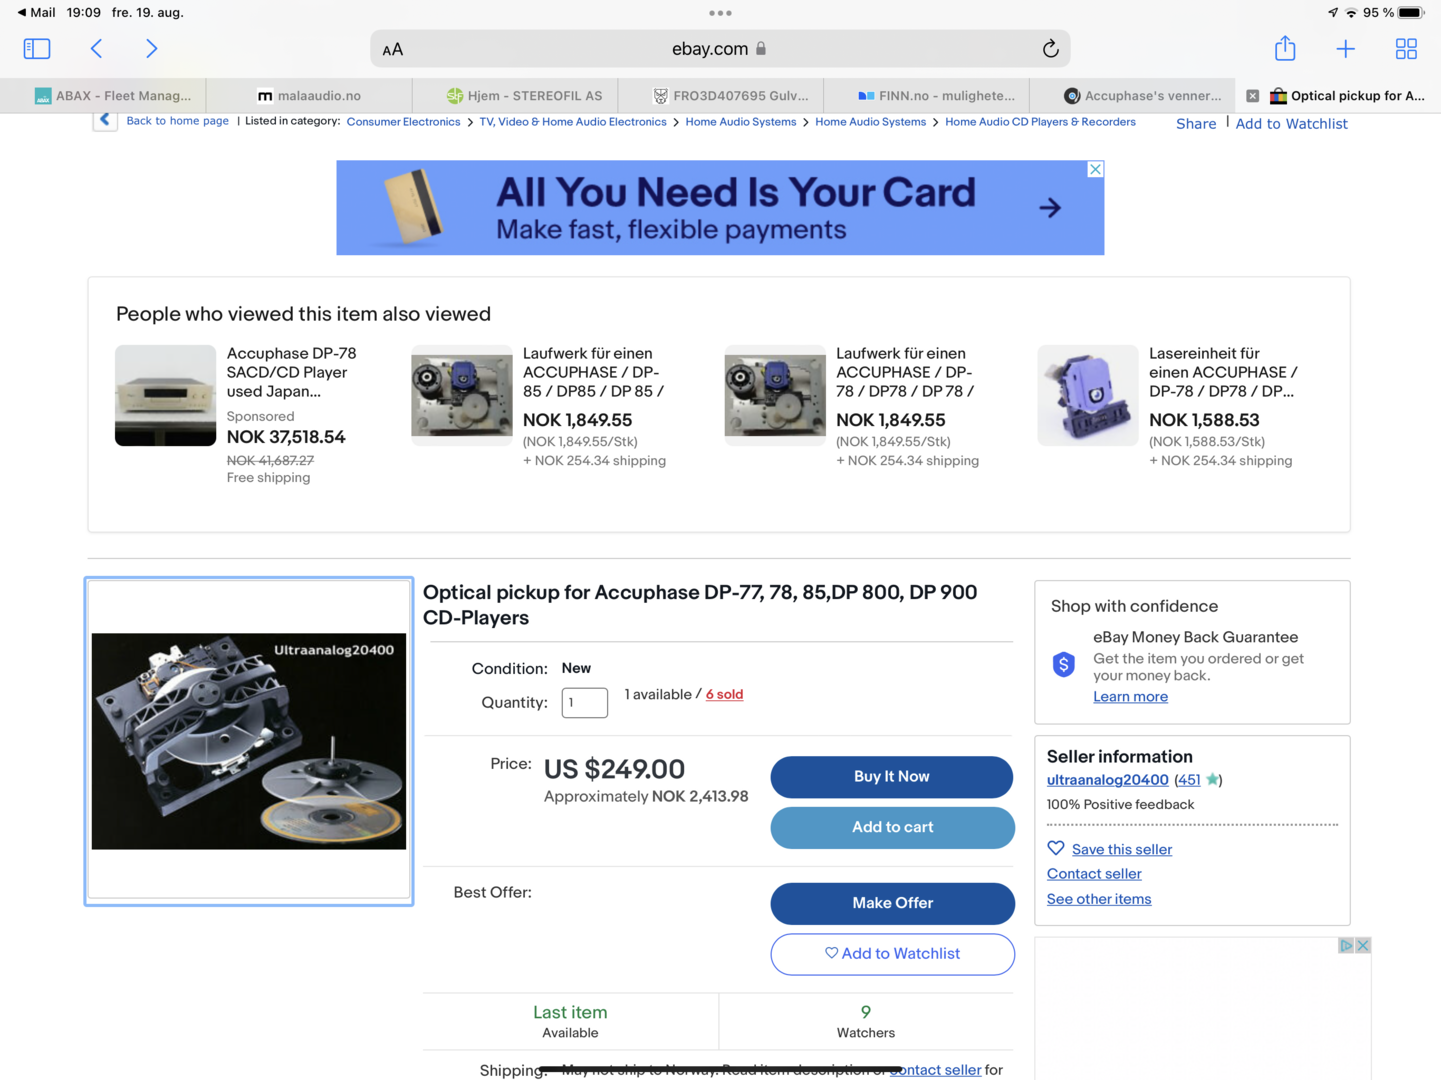Open the Lasereinheit item thumbnail
This screenshot has height=1080, width=1441.
pos(1088,395)
